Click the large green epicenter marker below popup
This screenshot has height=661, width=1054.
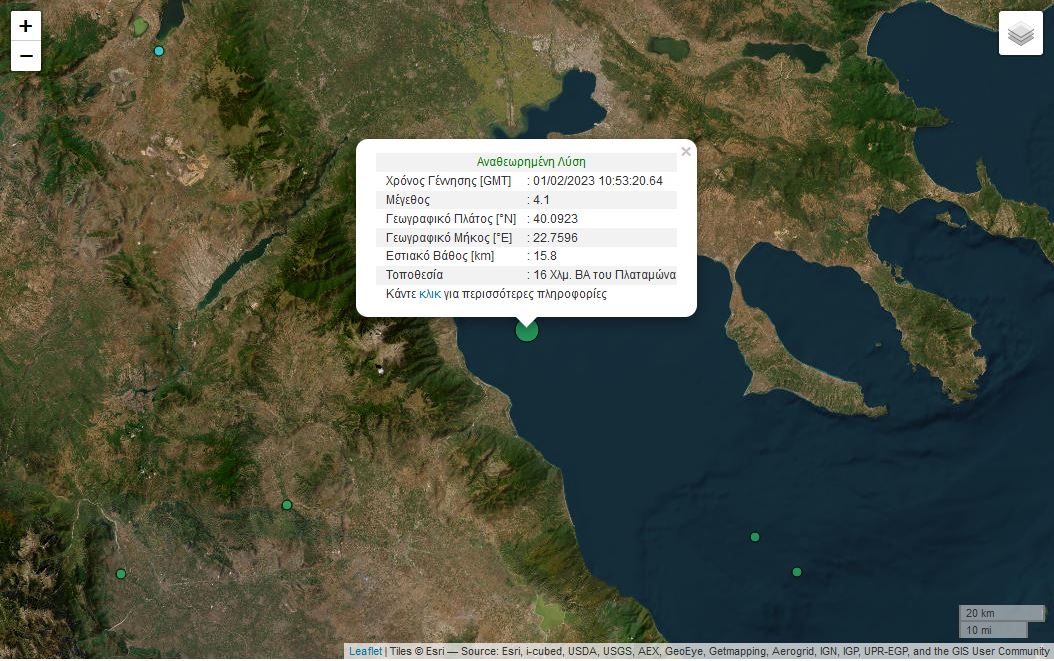pyautogui.click(x=527, y=330)
